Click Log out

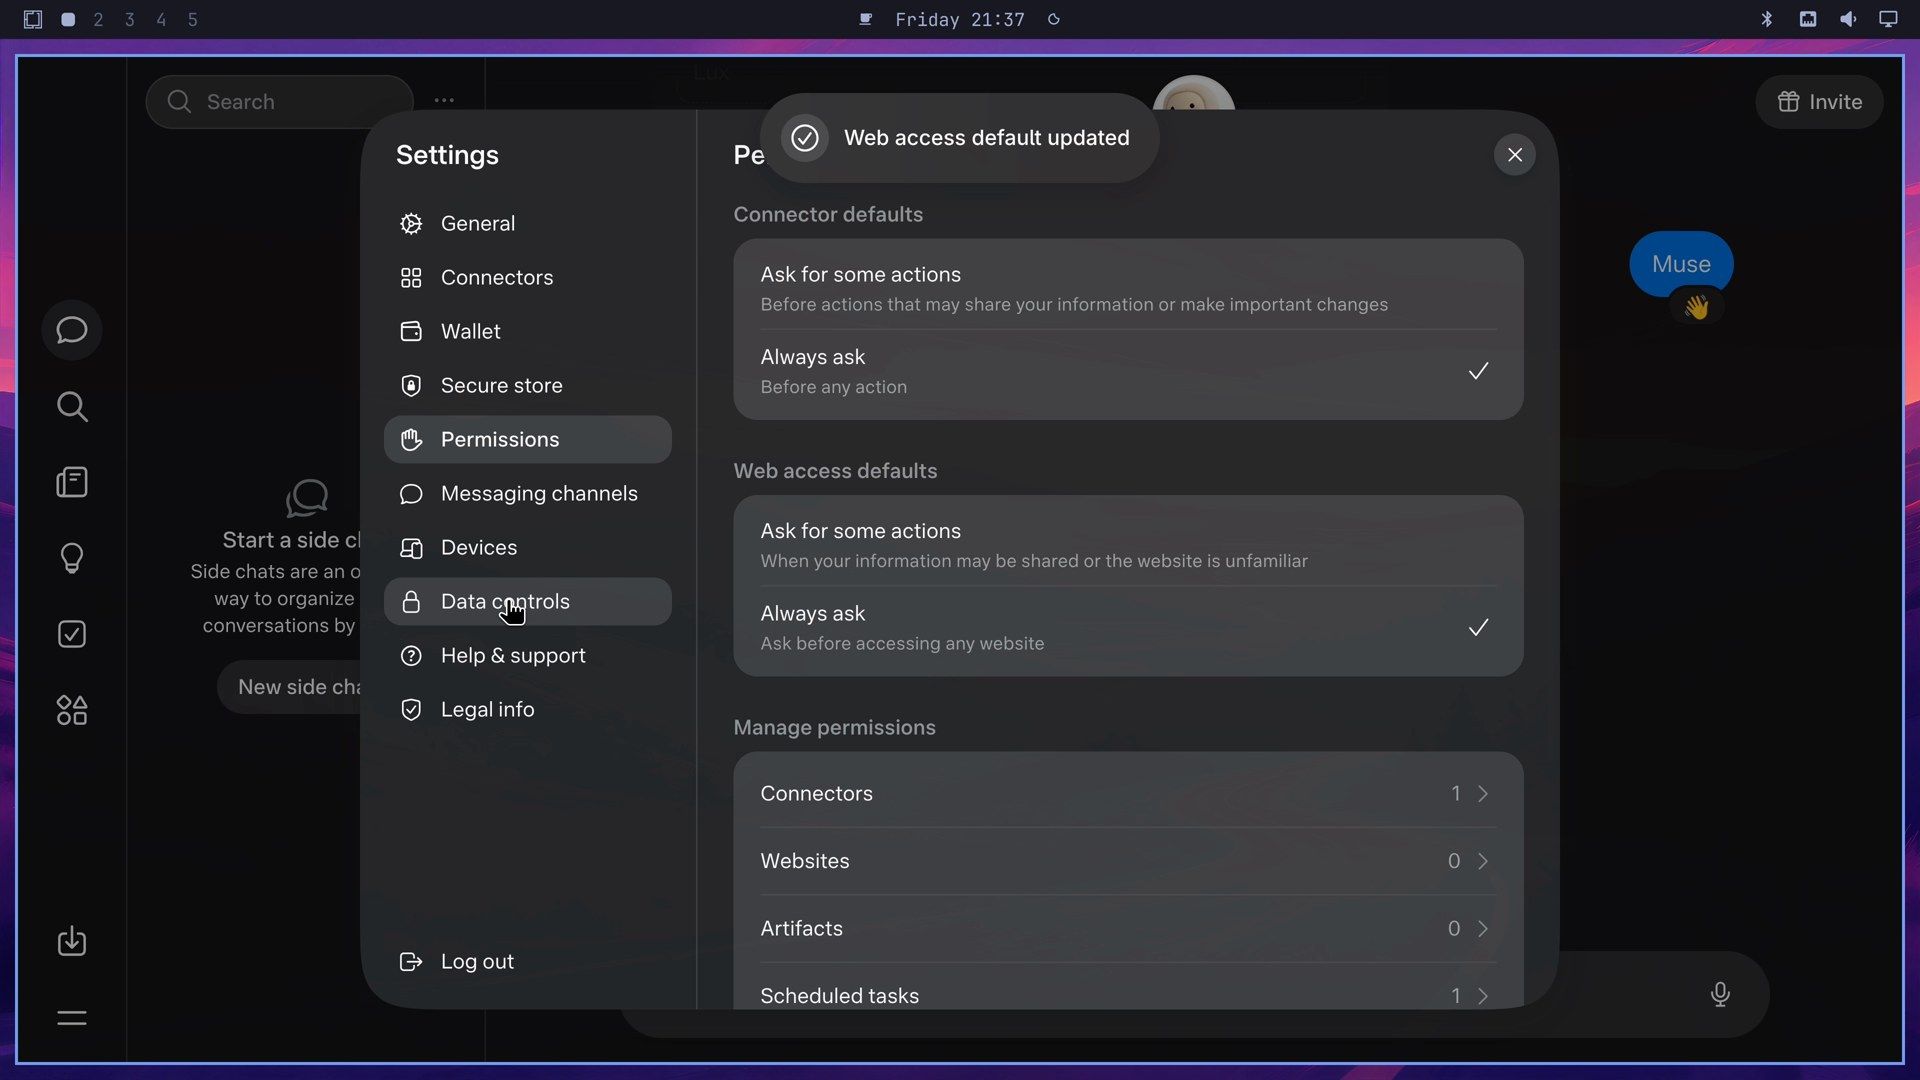[x=527, y=961]
